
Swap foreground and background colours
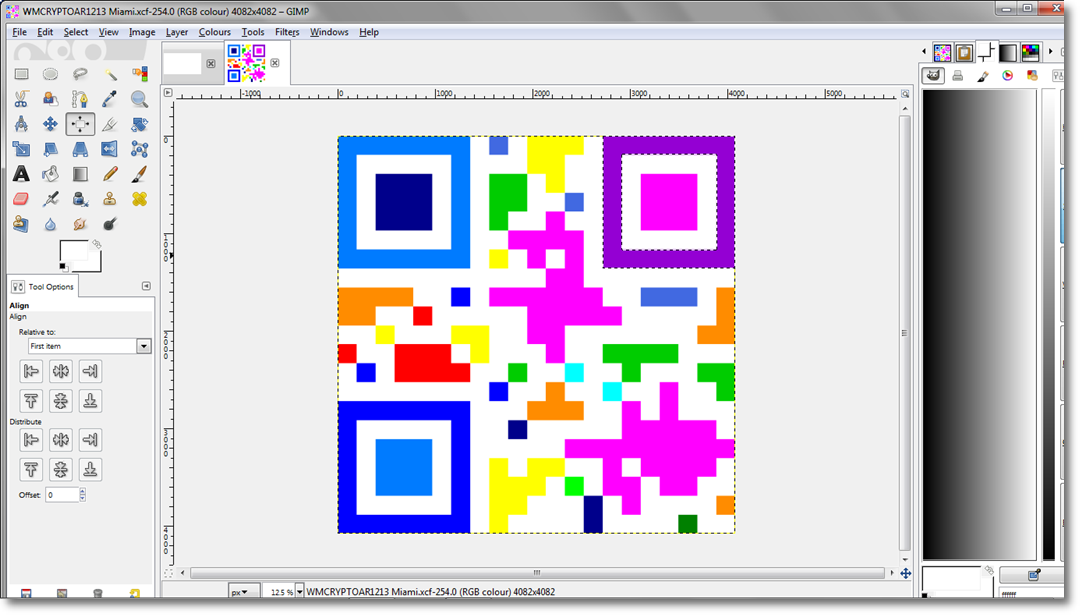coord(96,244)
